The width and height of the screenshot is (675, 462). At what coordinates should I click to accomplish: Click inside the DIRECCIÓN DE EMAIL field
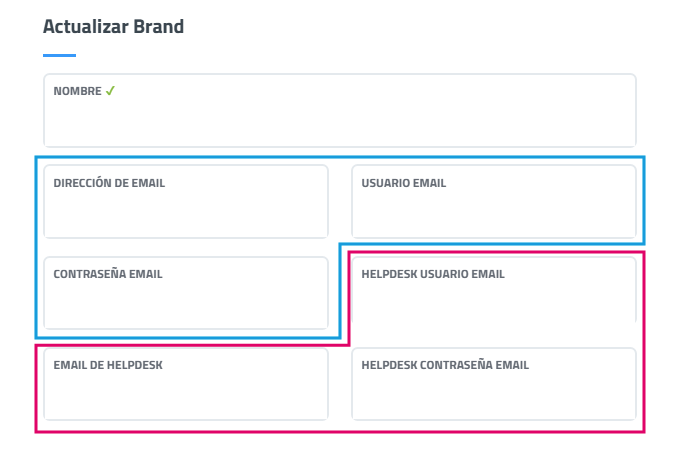pos(186,211)
